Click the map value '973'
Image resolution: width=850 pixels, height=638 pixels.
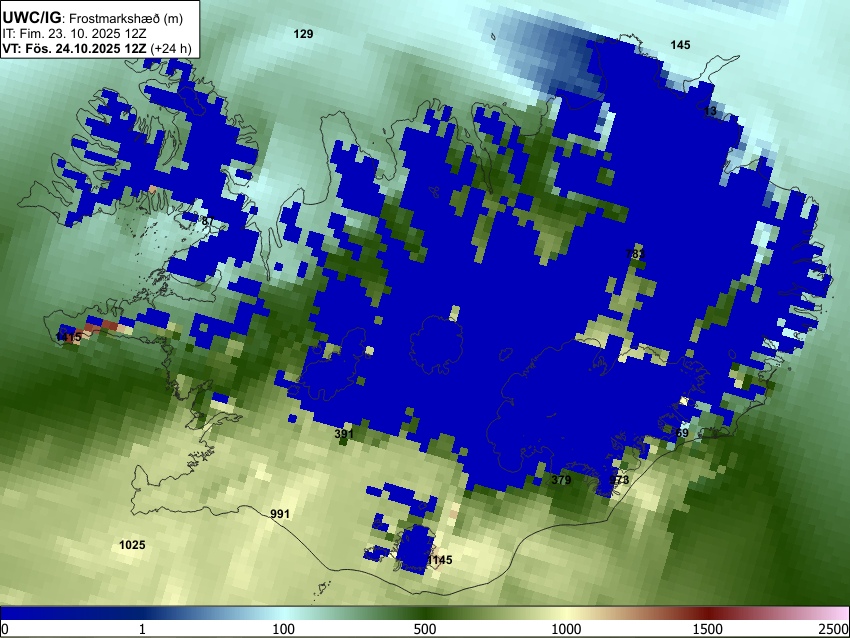tap(619, 480)
